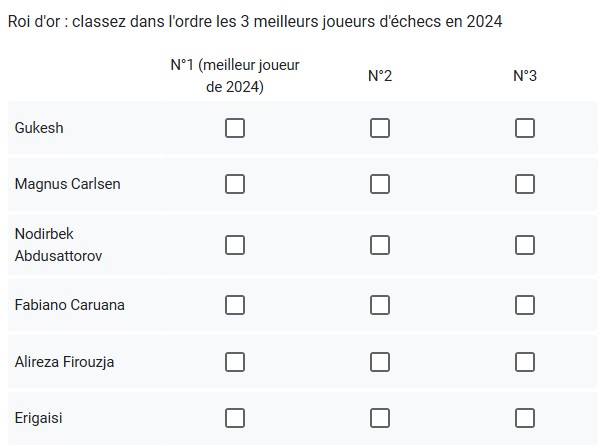This screenshot has width=600, height=448.
Task: Check Nodirbek Abdusattorov in N°2 column
Action: (380, 245)
